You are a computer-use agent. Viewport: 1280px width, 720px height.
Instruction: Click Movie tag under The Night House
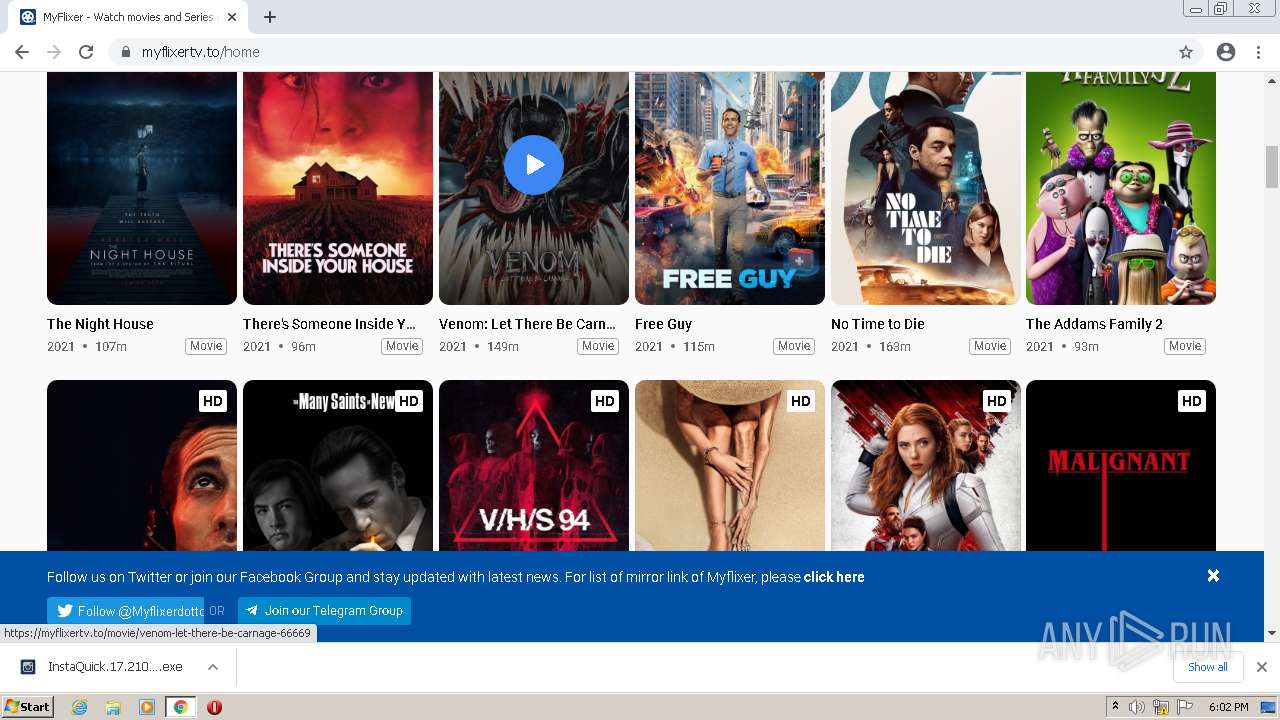pos(206,346)
